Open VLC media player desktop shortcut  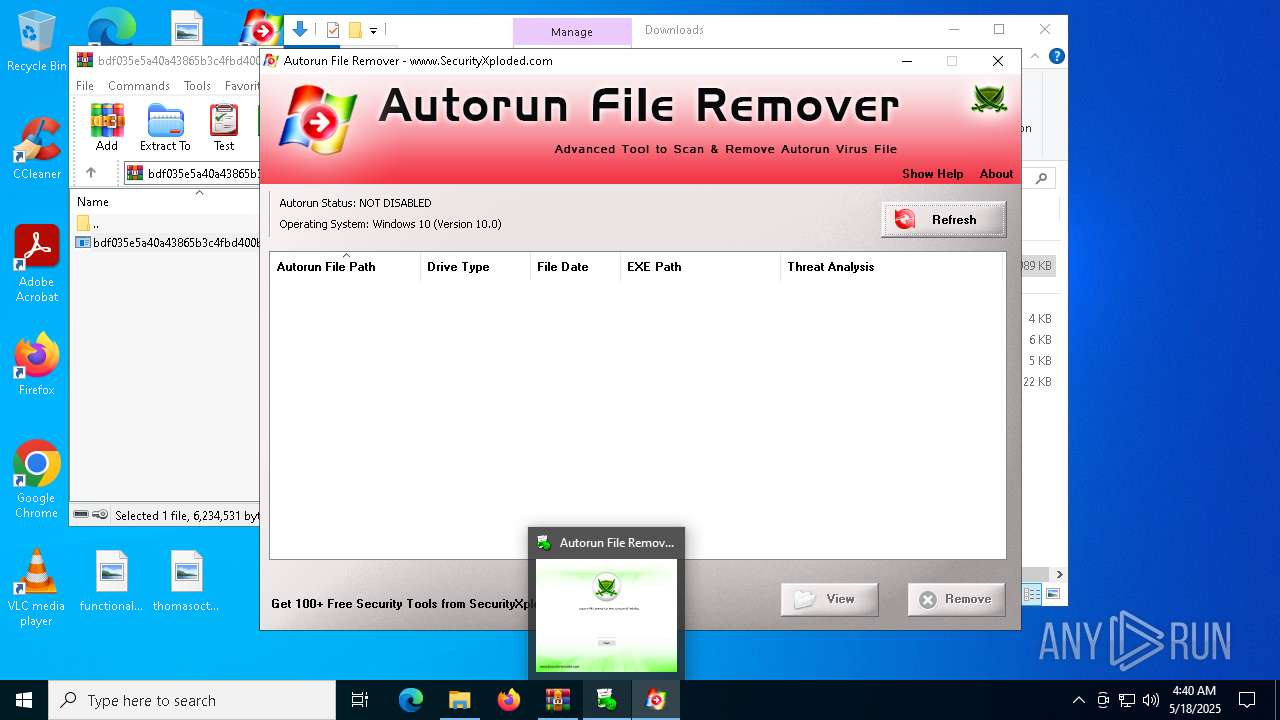point(36,588)
